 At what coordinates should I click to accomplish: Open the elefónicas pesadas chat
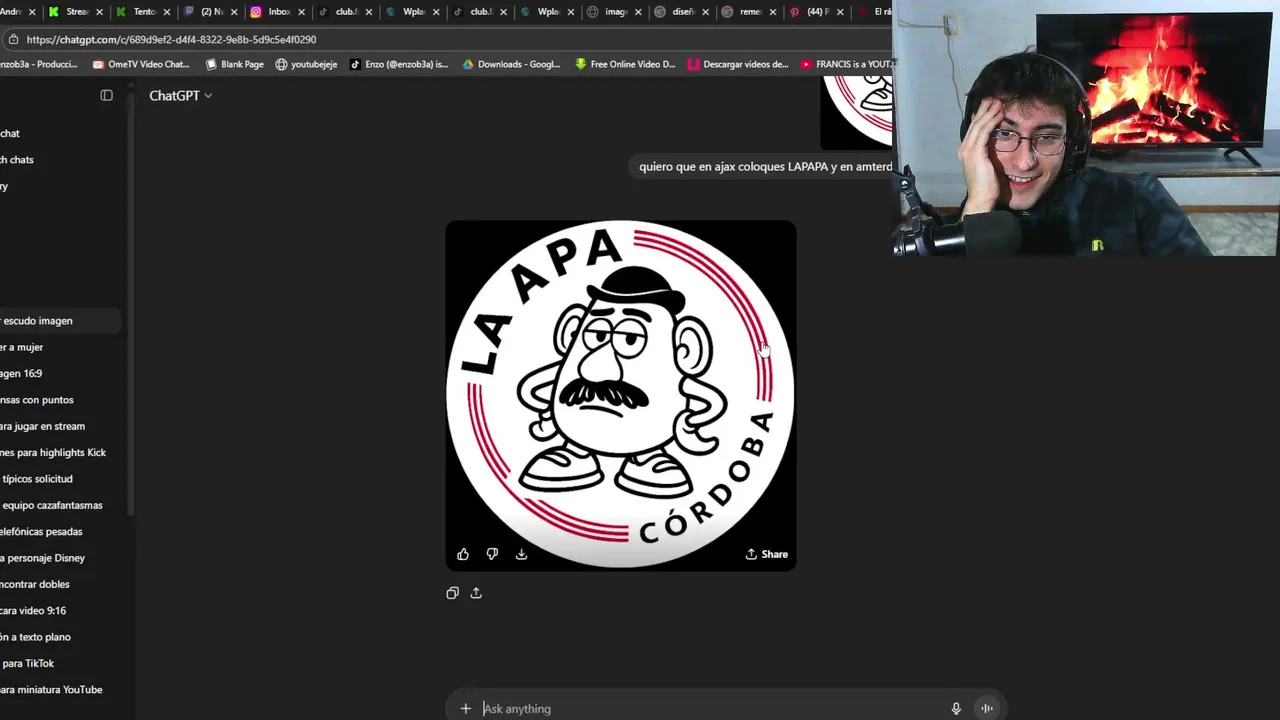click(x=60, y=532)
